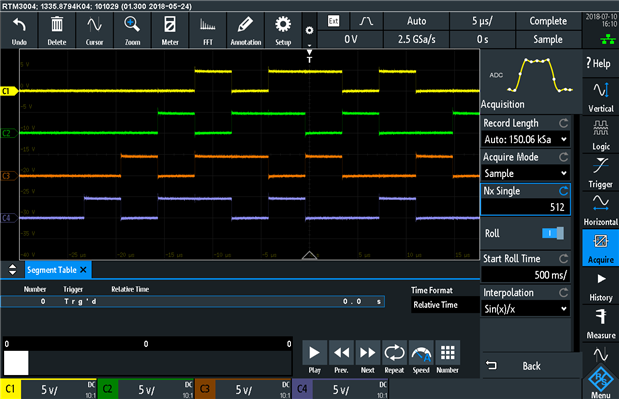This screenshot has width=619, height=399.
Task: Click the Sample mode header field
Action: 548,39
